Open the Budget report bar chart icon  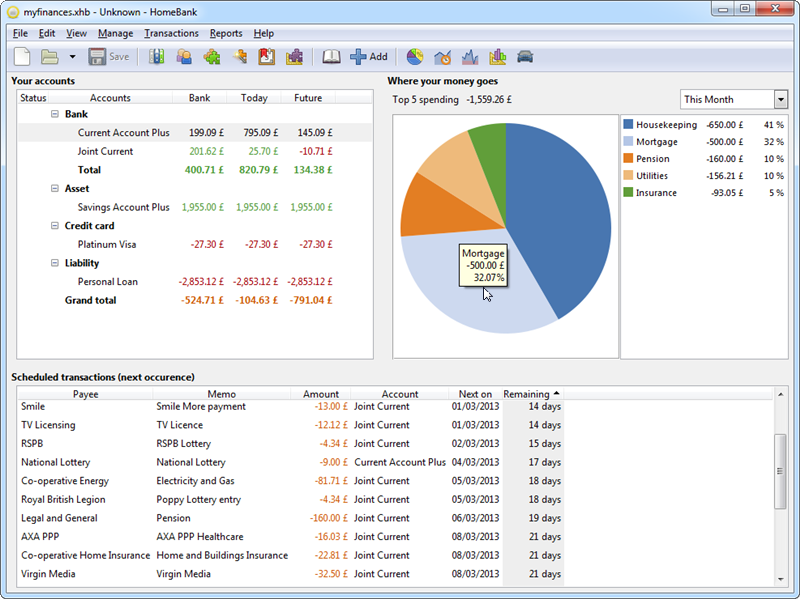pyautogui.click(x=497, y=57)
